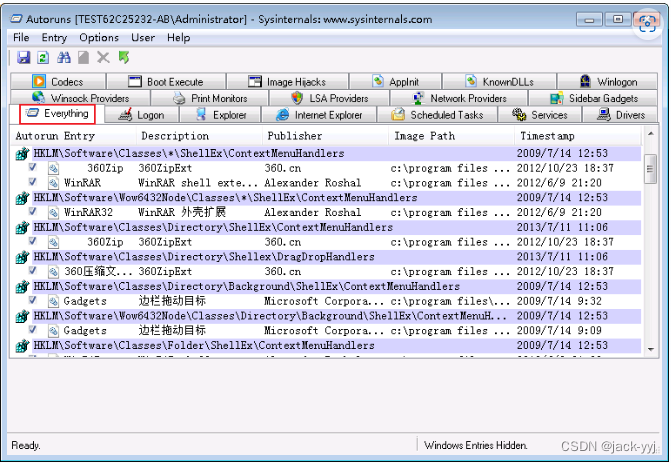
Task: Open the Help menu
Action: click(178, 38)
